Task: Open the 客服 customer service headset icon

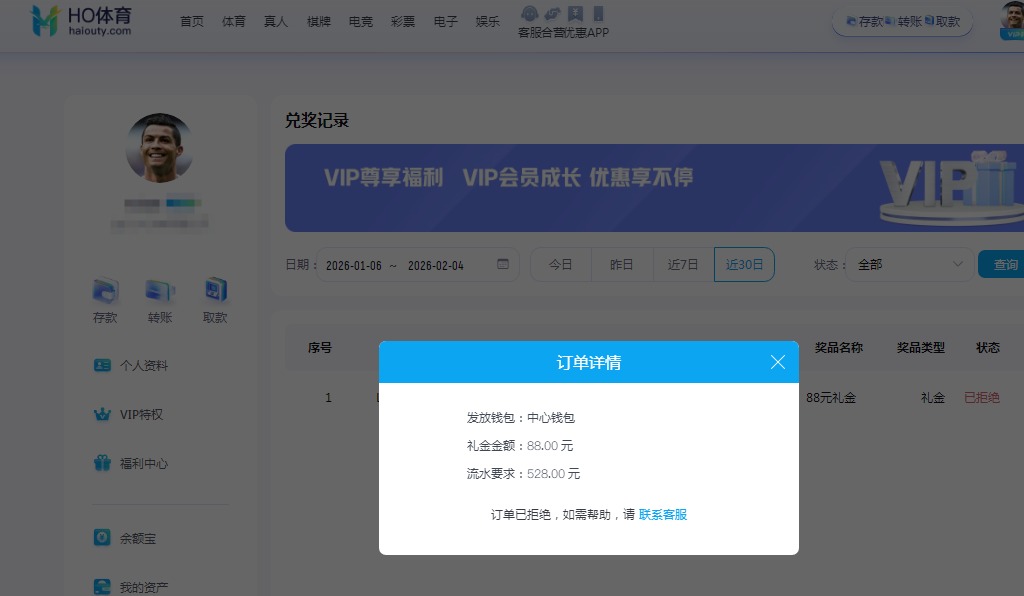Action: [529, 13]
